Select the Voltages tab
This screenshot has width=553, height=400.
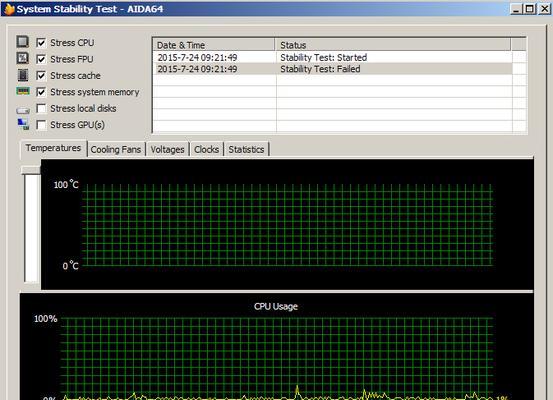point(168,150)
